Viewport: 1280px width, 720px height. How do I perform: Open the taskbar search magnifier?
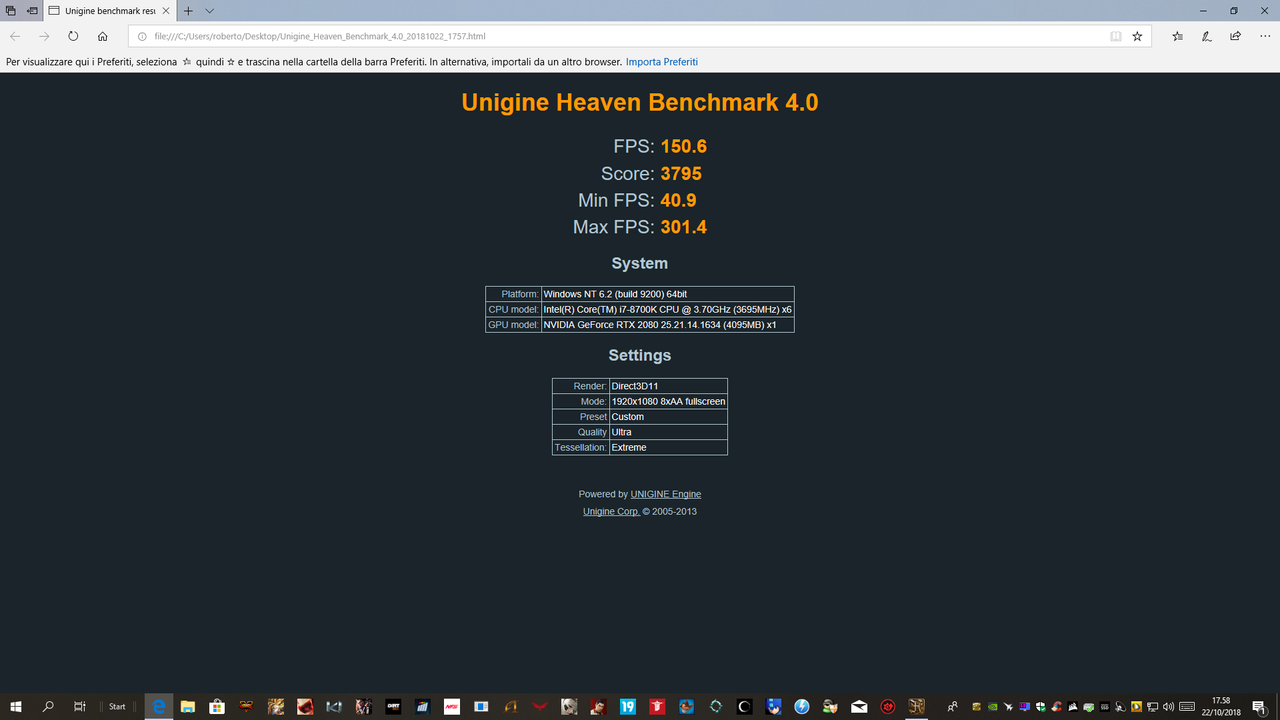(48, 706)
